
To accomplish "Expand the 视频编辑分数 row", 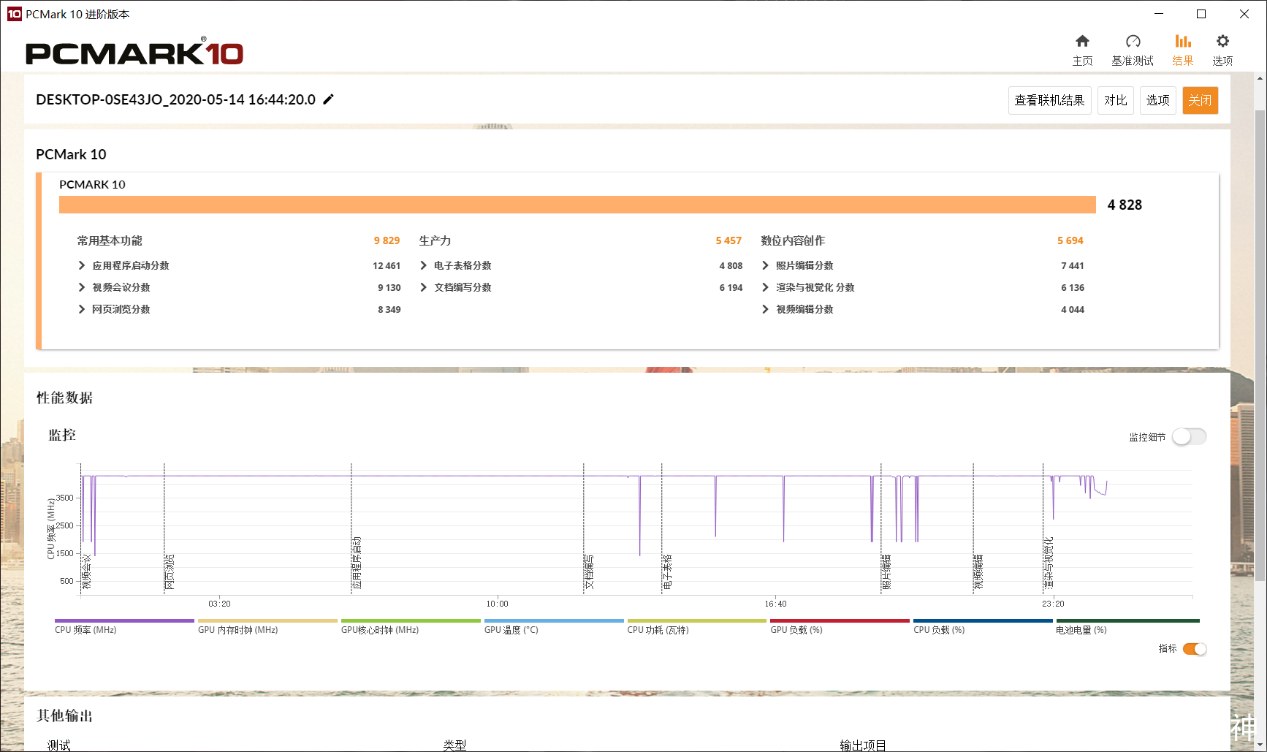I will [766, 310].
